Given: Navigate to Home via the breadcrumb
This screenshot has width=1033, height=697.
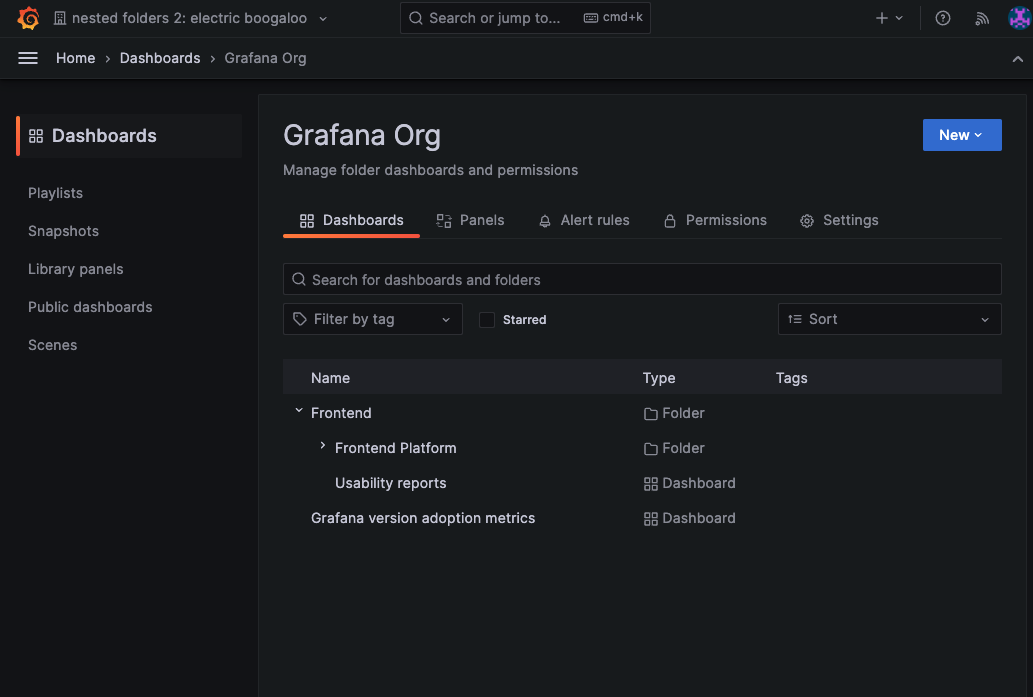Looking at the screenshot, I should (76, 58).
